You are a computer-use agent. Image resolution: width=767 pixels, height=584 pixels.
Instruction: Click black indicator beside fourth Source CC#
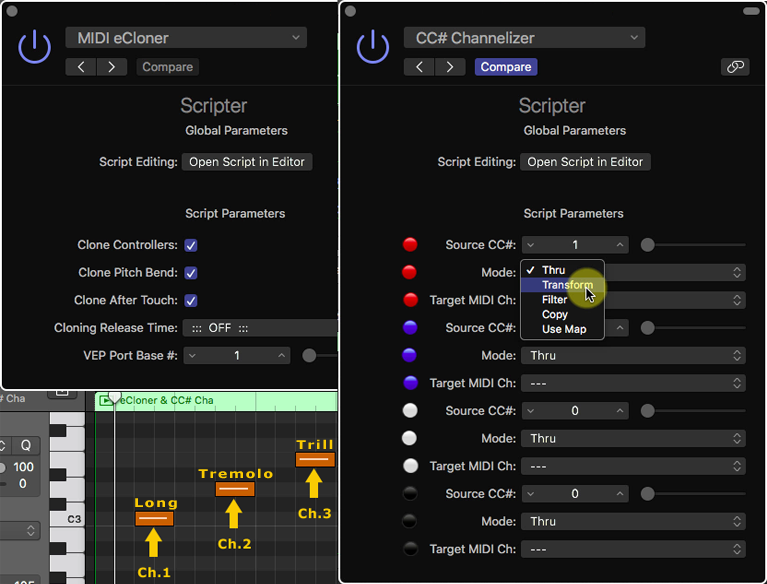point(410,494)
